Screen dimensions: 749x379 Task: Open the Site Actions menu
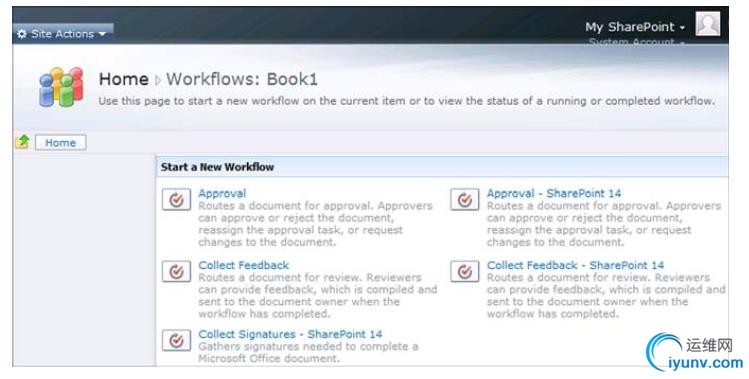[62, 34]
